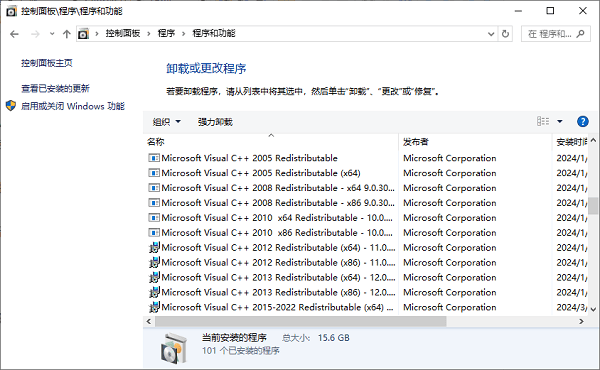Viewport: 600px width, 370px height.
Task: Click Microsoft Corporation publisher for 2005 Redistributable
Action: (450, 158)
